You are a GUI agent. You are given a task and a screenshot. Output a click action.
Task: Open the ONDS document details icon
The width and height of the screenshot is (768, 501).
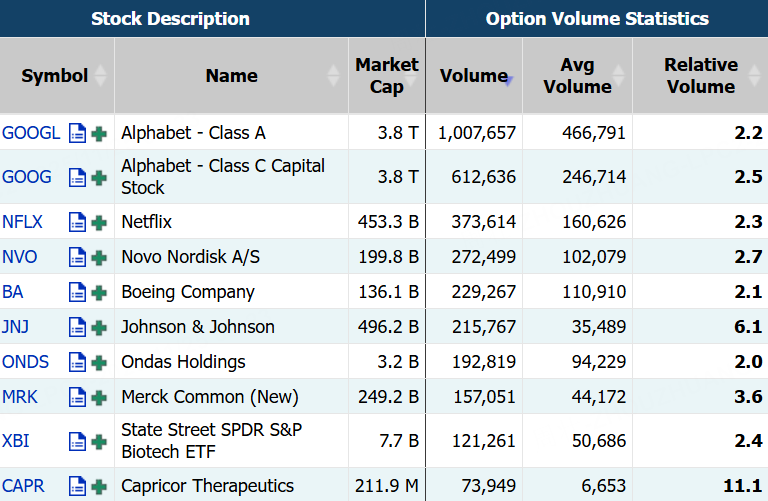click(x=77, y=362)
